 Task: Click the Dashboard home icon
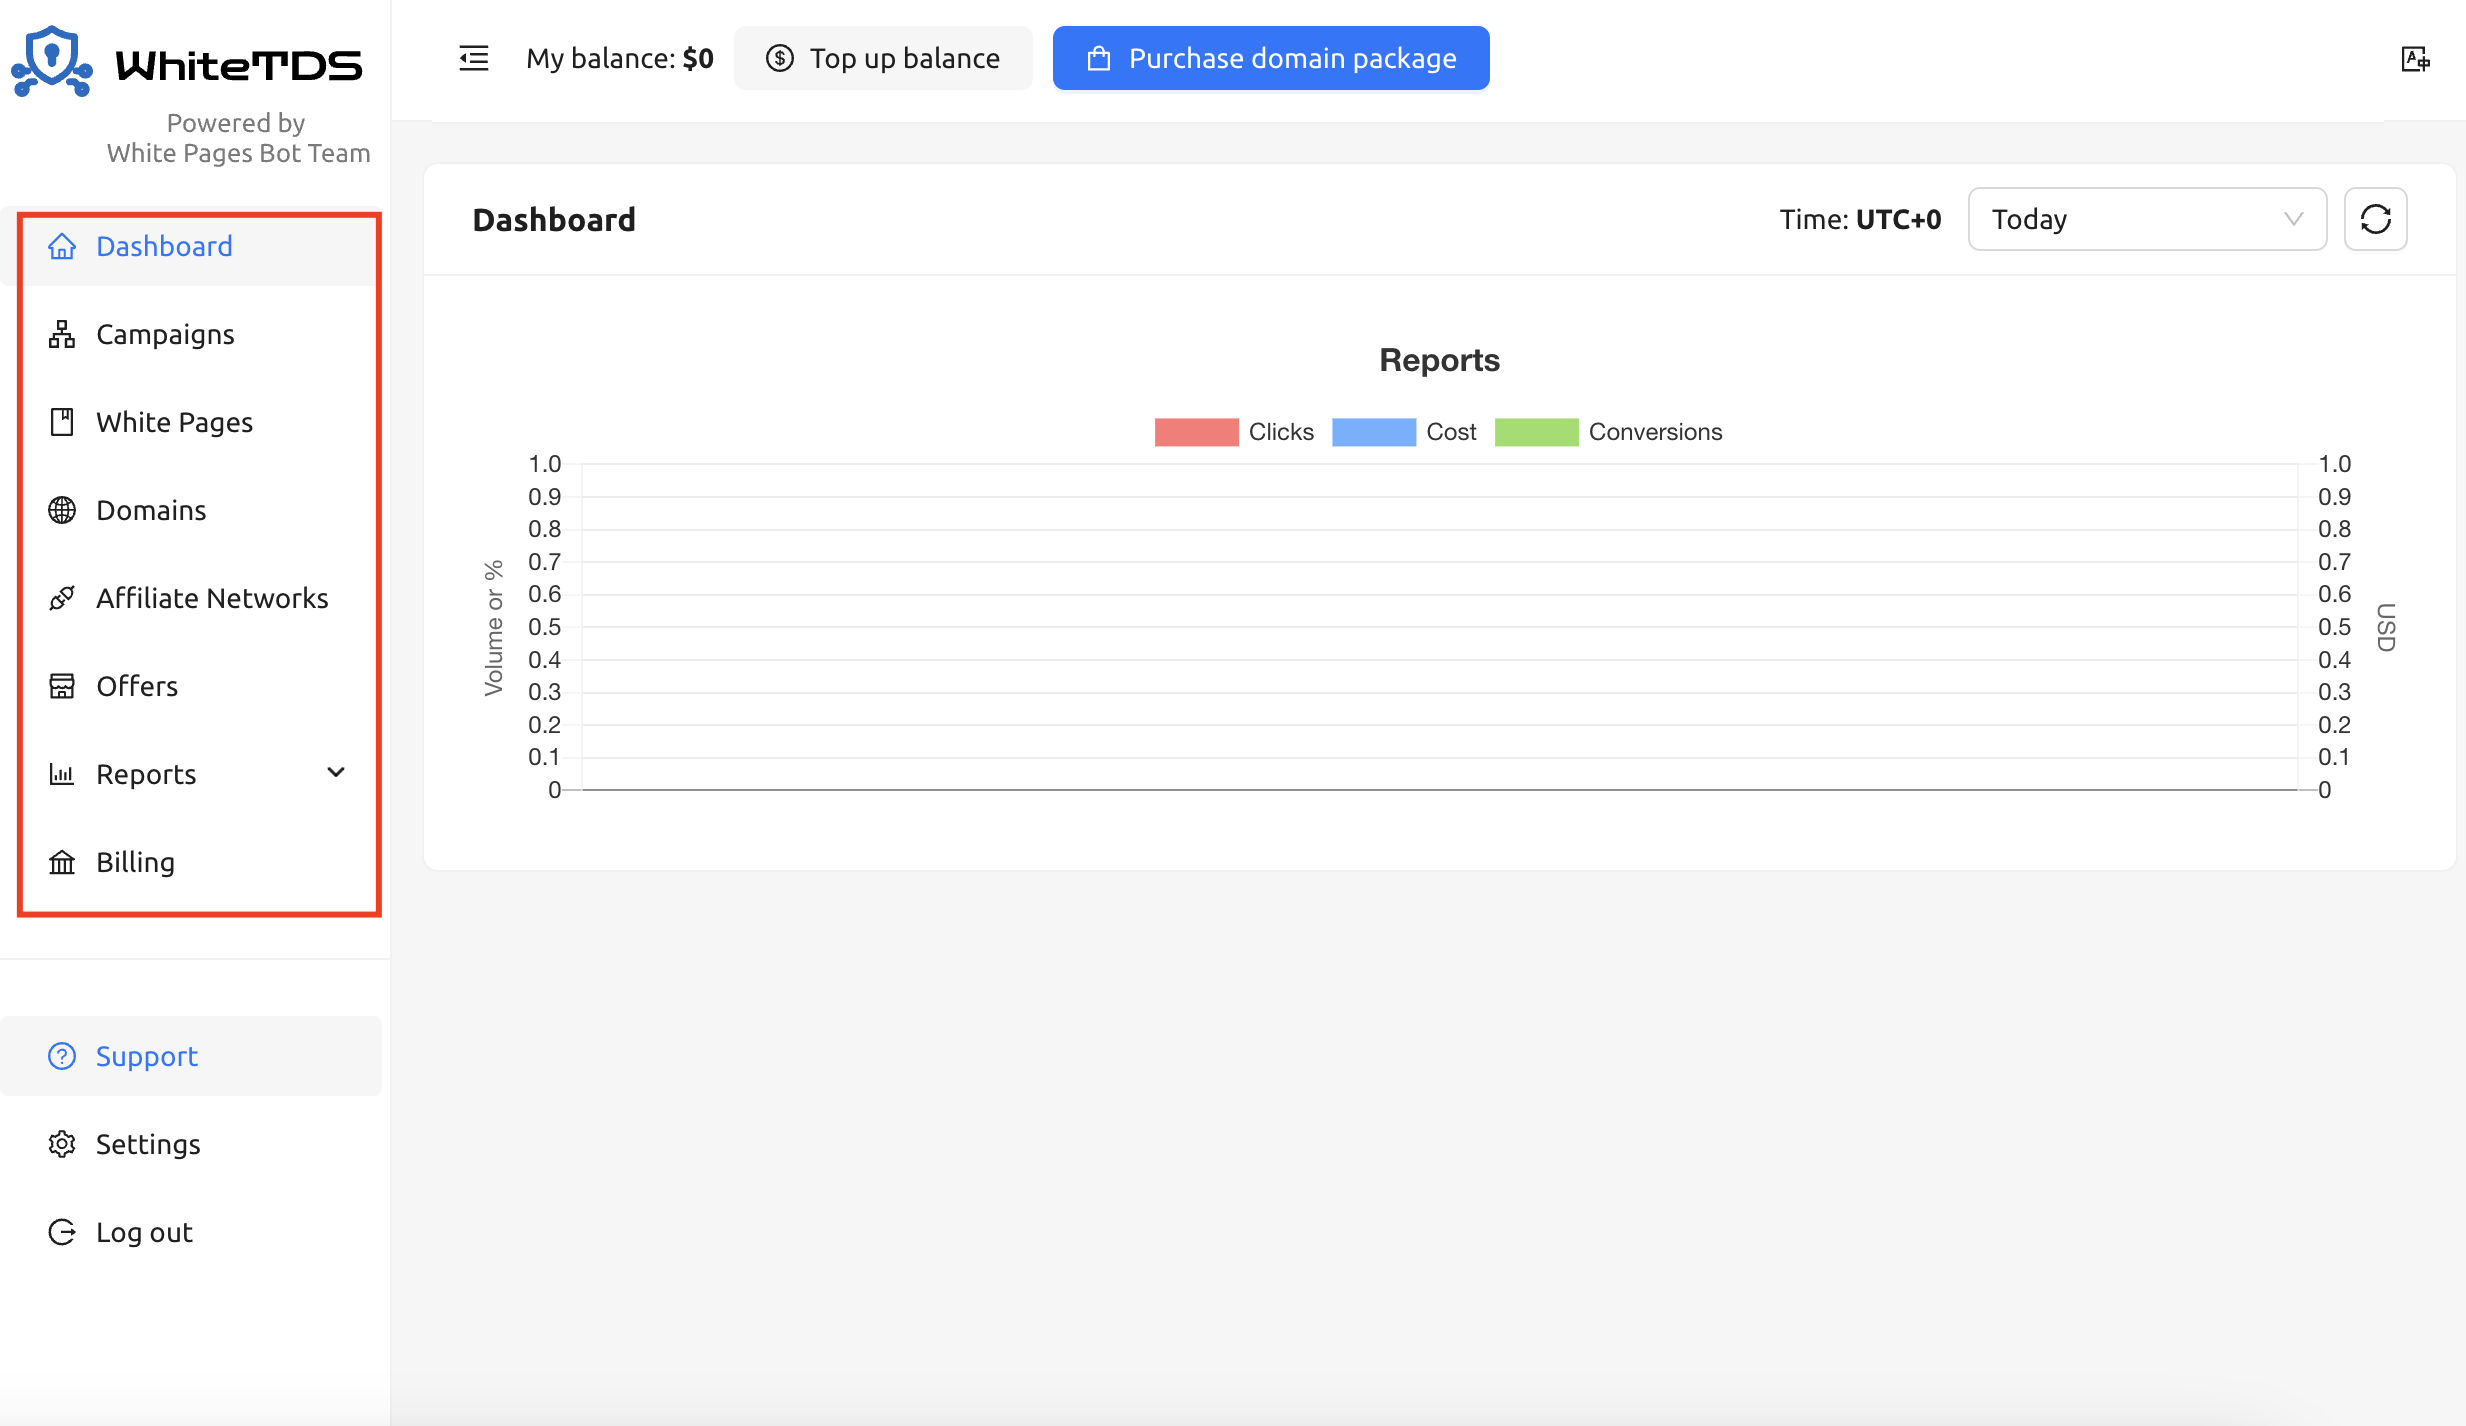point(62,246)
